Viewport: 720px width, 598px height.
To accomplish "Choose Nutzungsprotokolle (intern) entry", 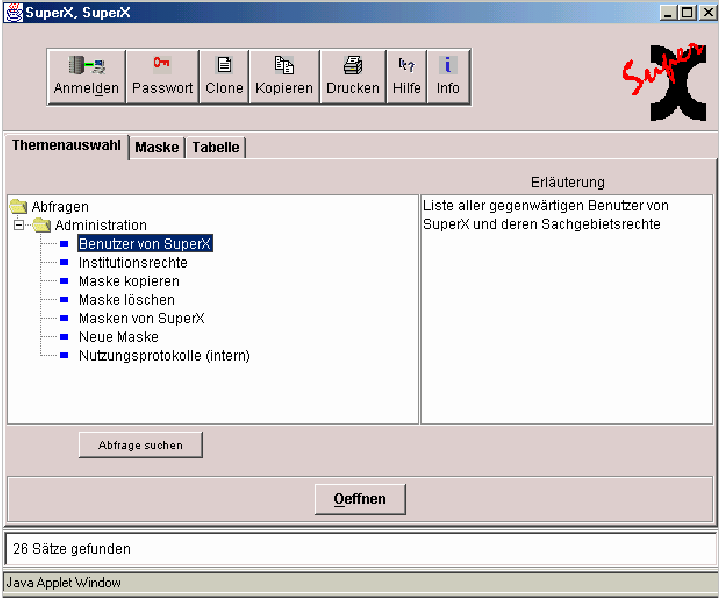I will click(x=164, y=355).
